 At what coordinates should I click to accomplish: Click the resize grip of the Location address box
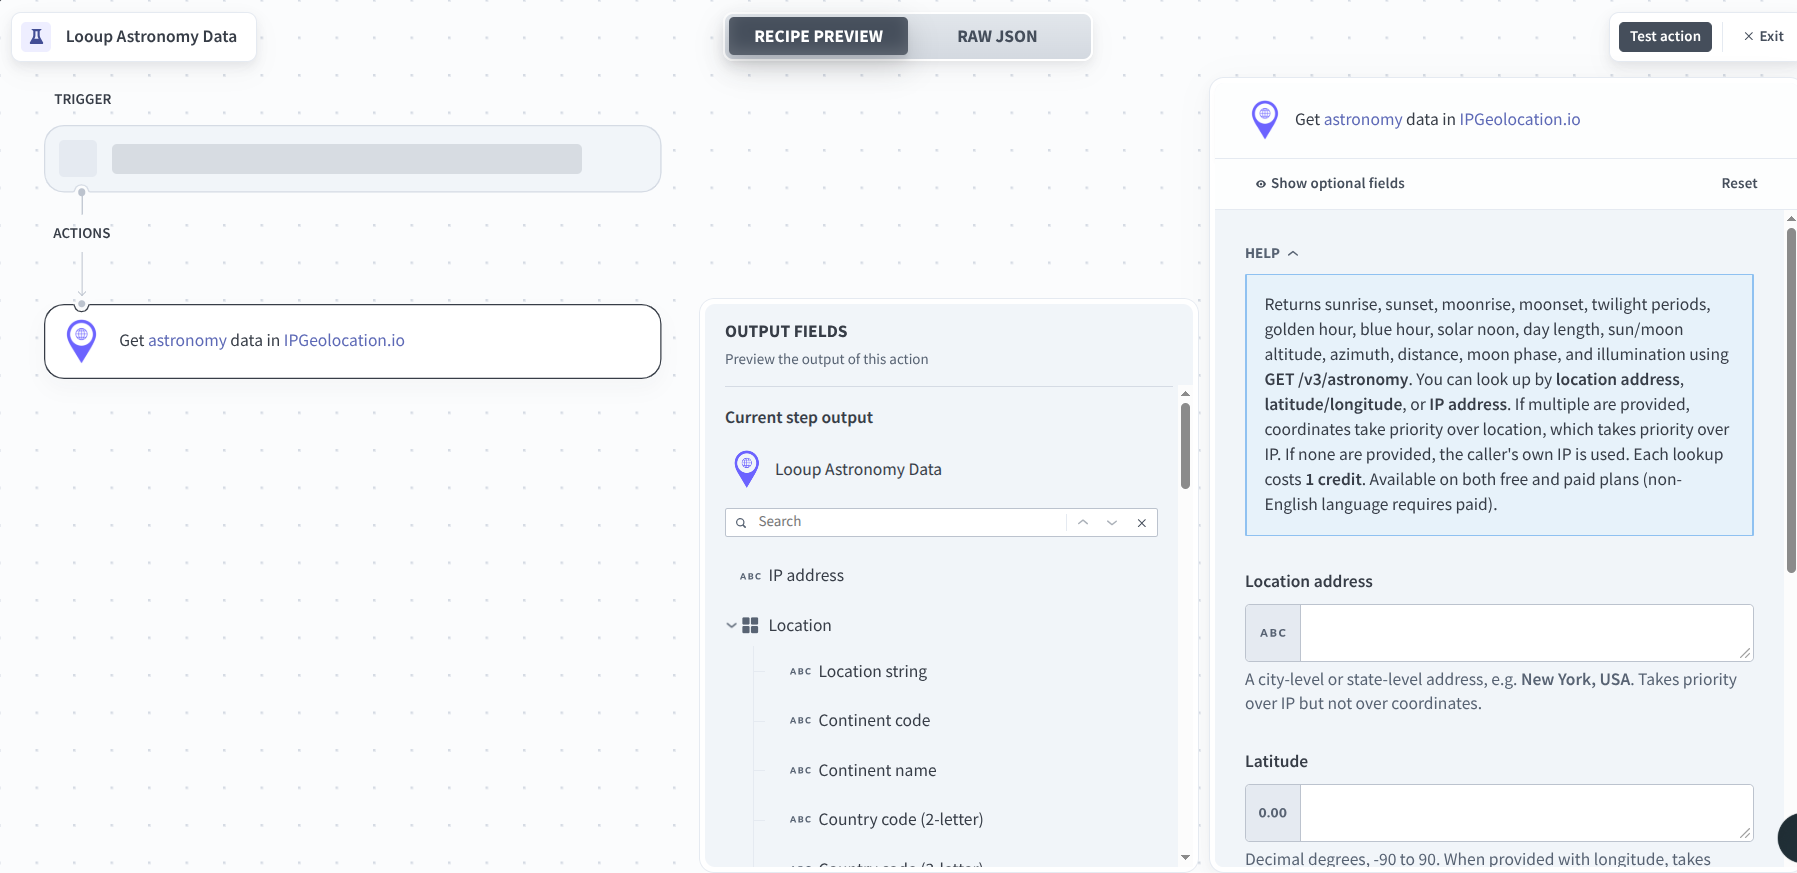click(x=1745, y=653)
